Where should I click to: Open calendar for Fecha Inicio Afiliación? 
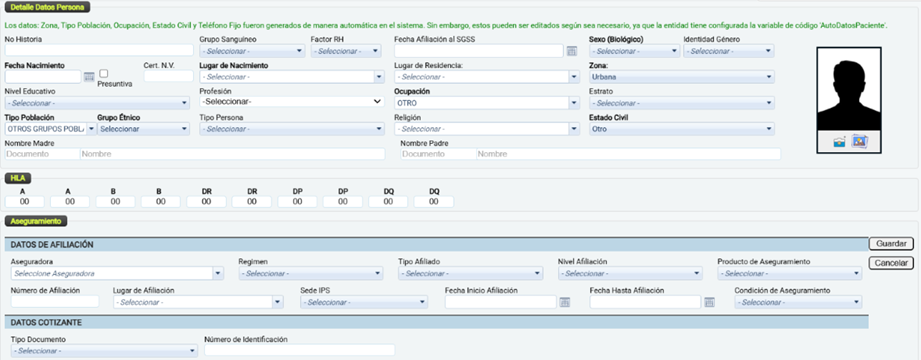[564, 302]
